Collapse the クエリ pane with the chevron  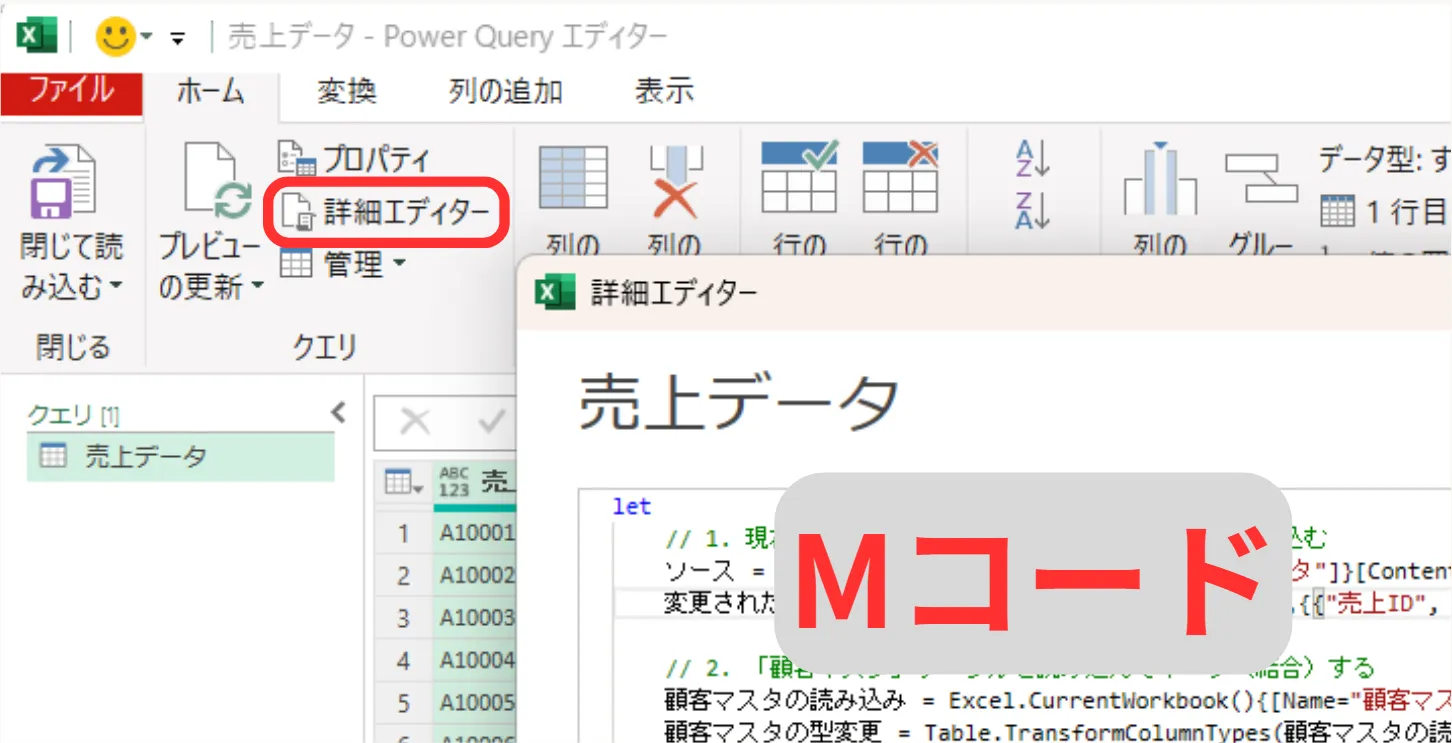click(338, 412)
